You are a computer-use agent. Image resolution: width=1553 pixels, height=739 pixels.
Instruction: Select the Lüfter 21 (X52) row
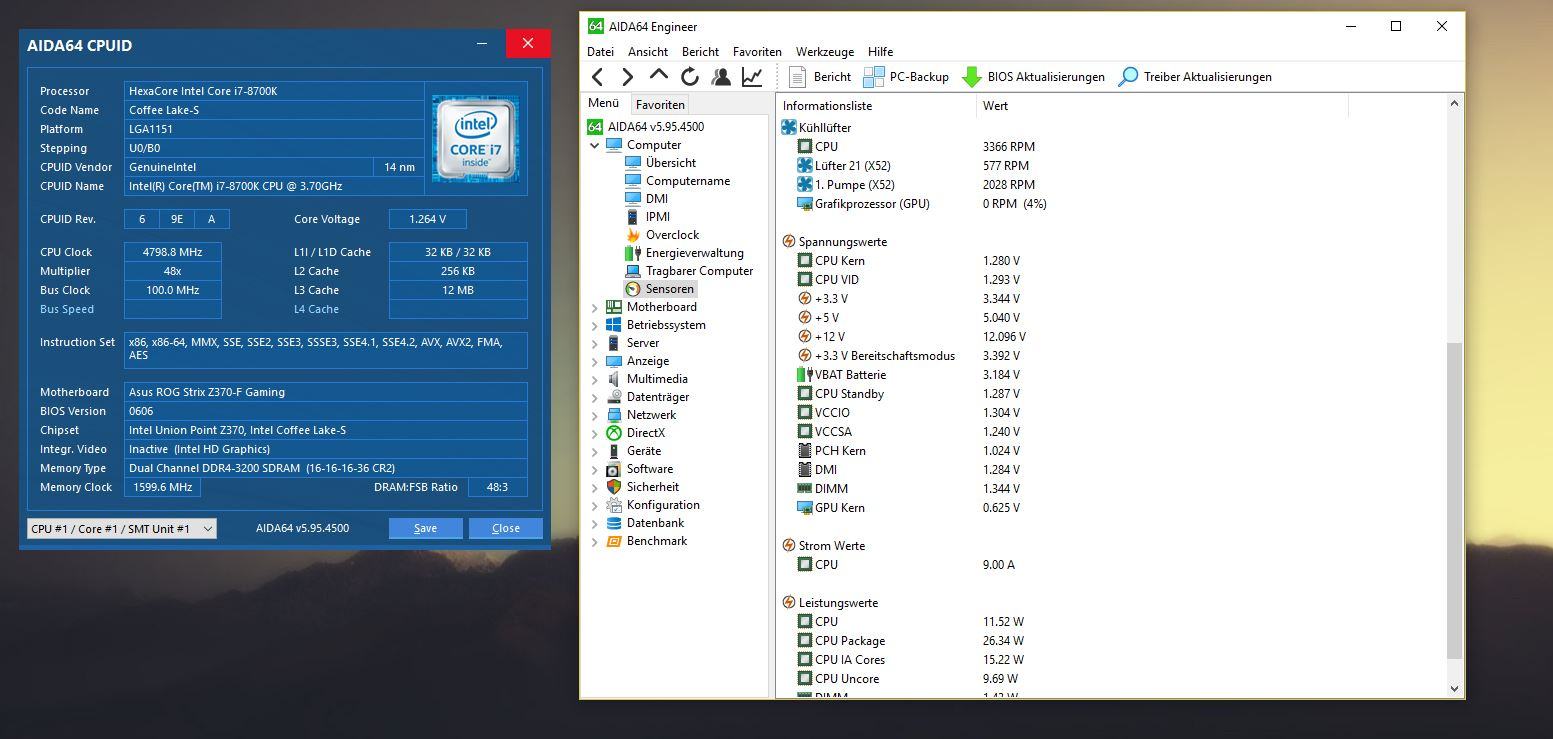click(1112, 166)
